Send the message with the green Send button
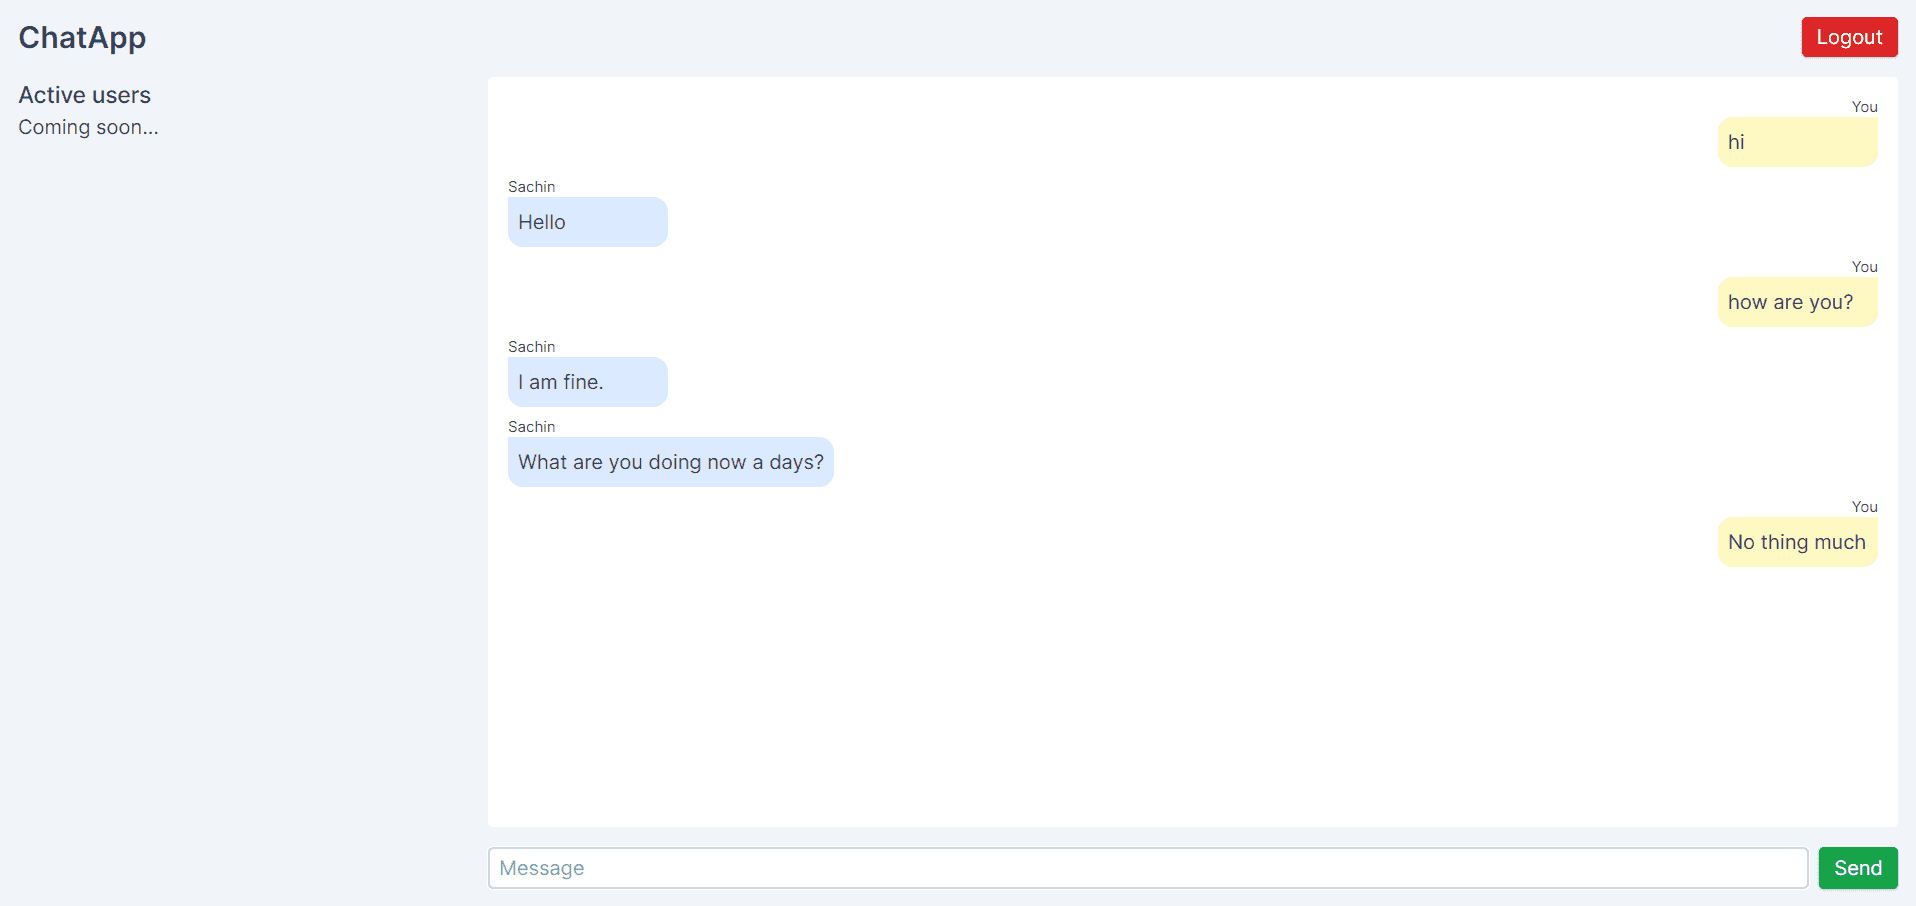1916x906 pixels. [1858, 868]
